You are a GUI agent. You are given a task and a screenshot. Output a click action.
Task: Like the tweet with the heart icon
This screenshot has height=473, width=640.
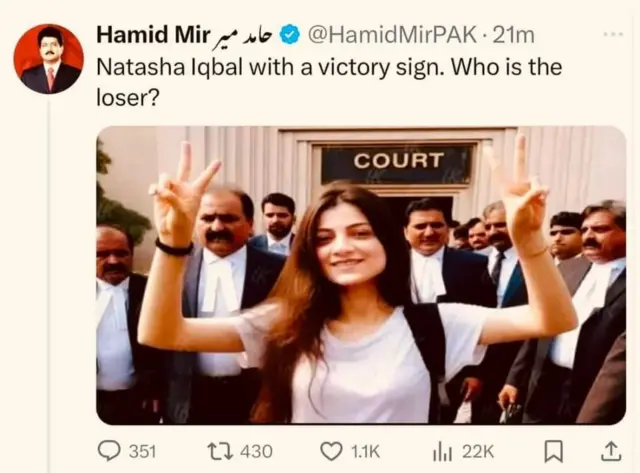(331, 451)
